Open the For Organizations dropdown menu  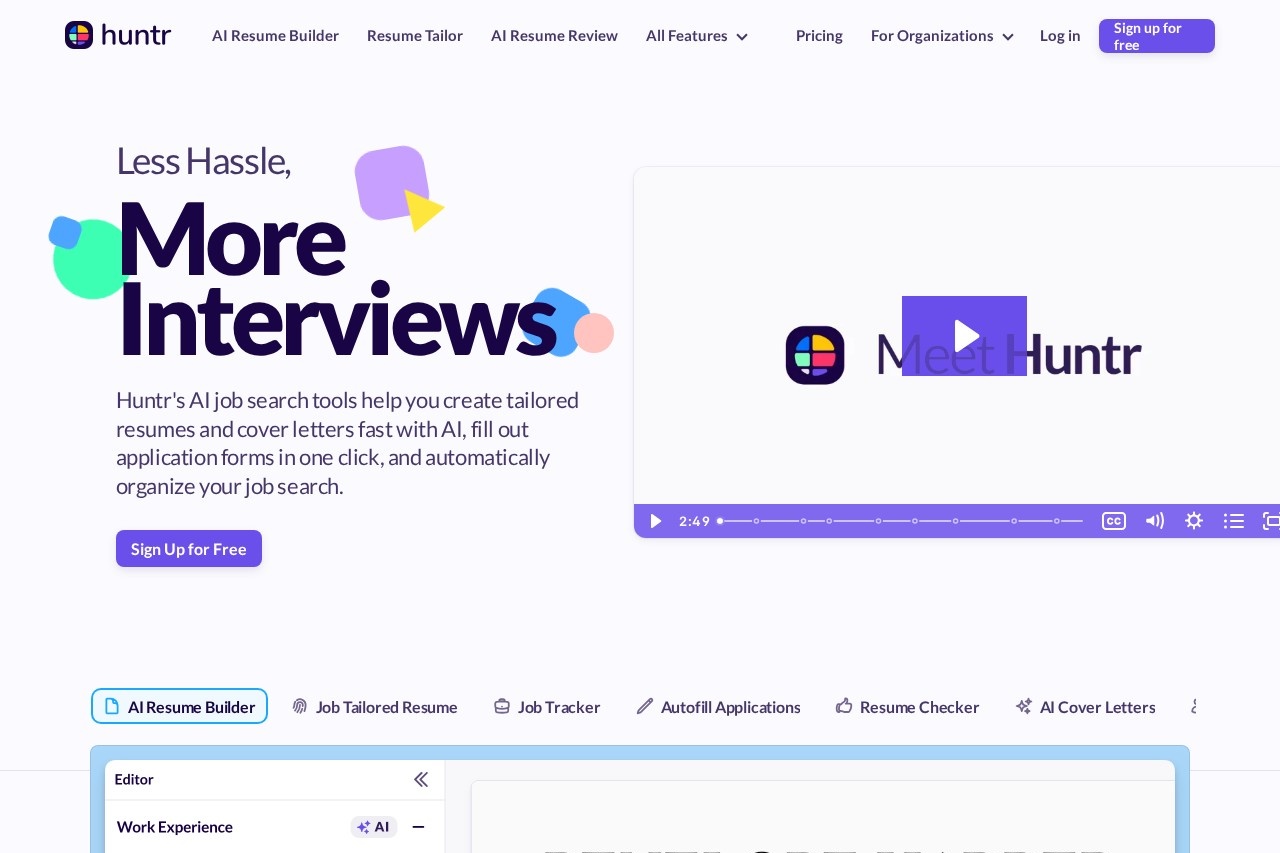tap(941, 36)
